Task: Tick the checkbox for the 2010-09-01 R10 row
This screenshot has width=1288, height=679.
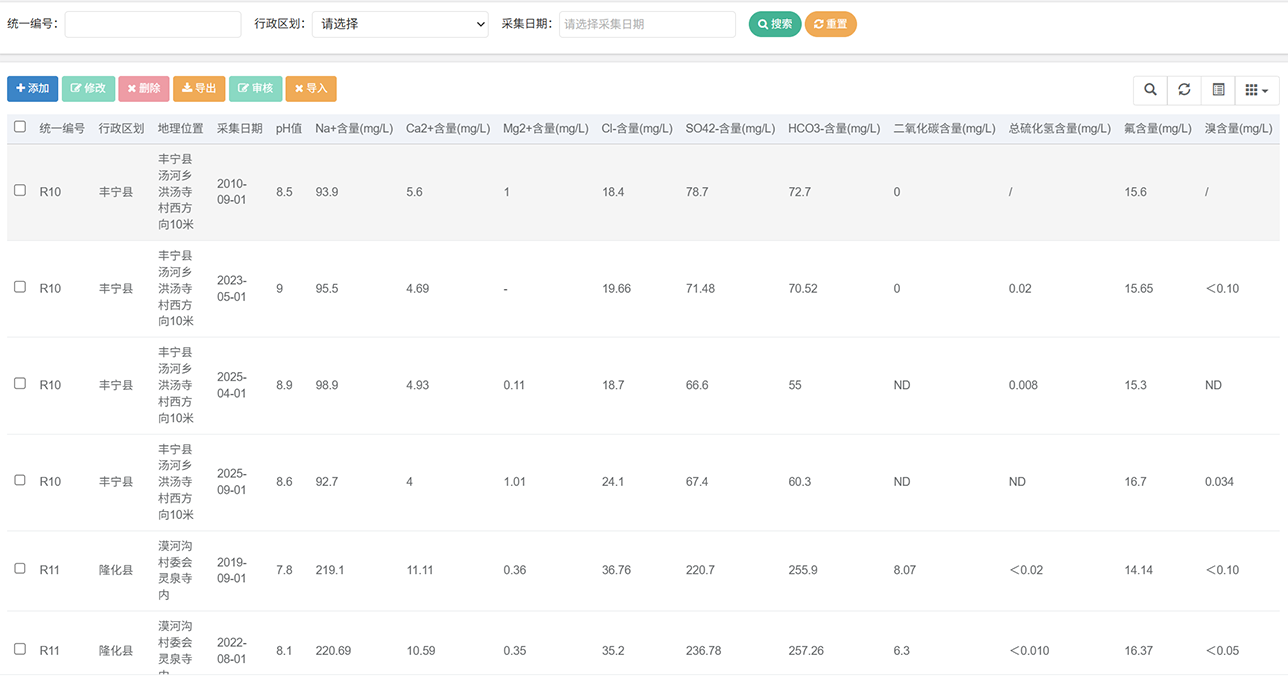Action: coord(20,190)
